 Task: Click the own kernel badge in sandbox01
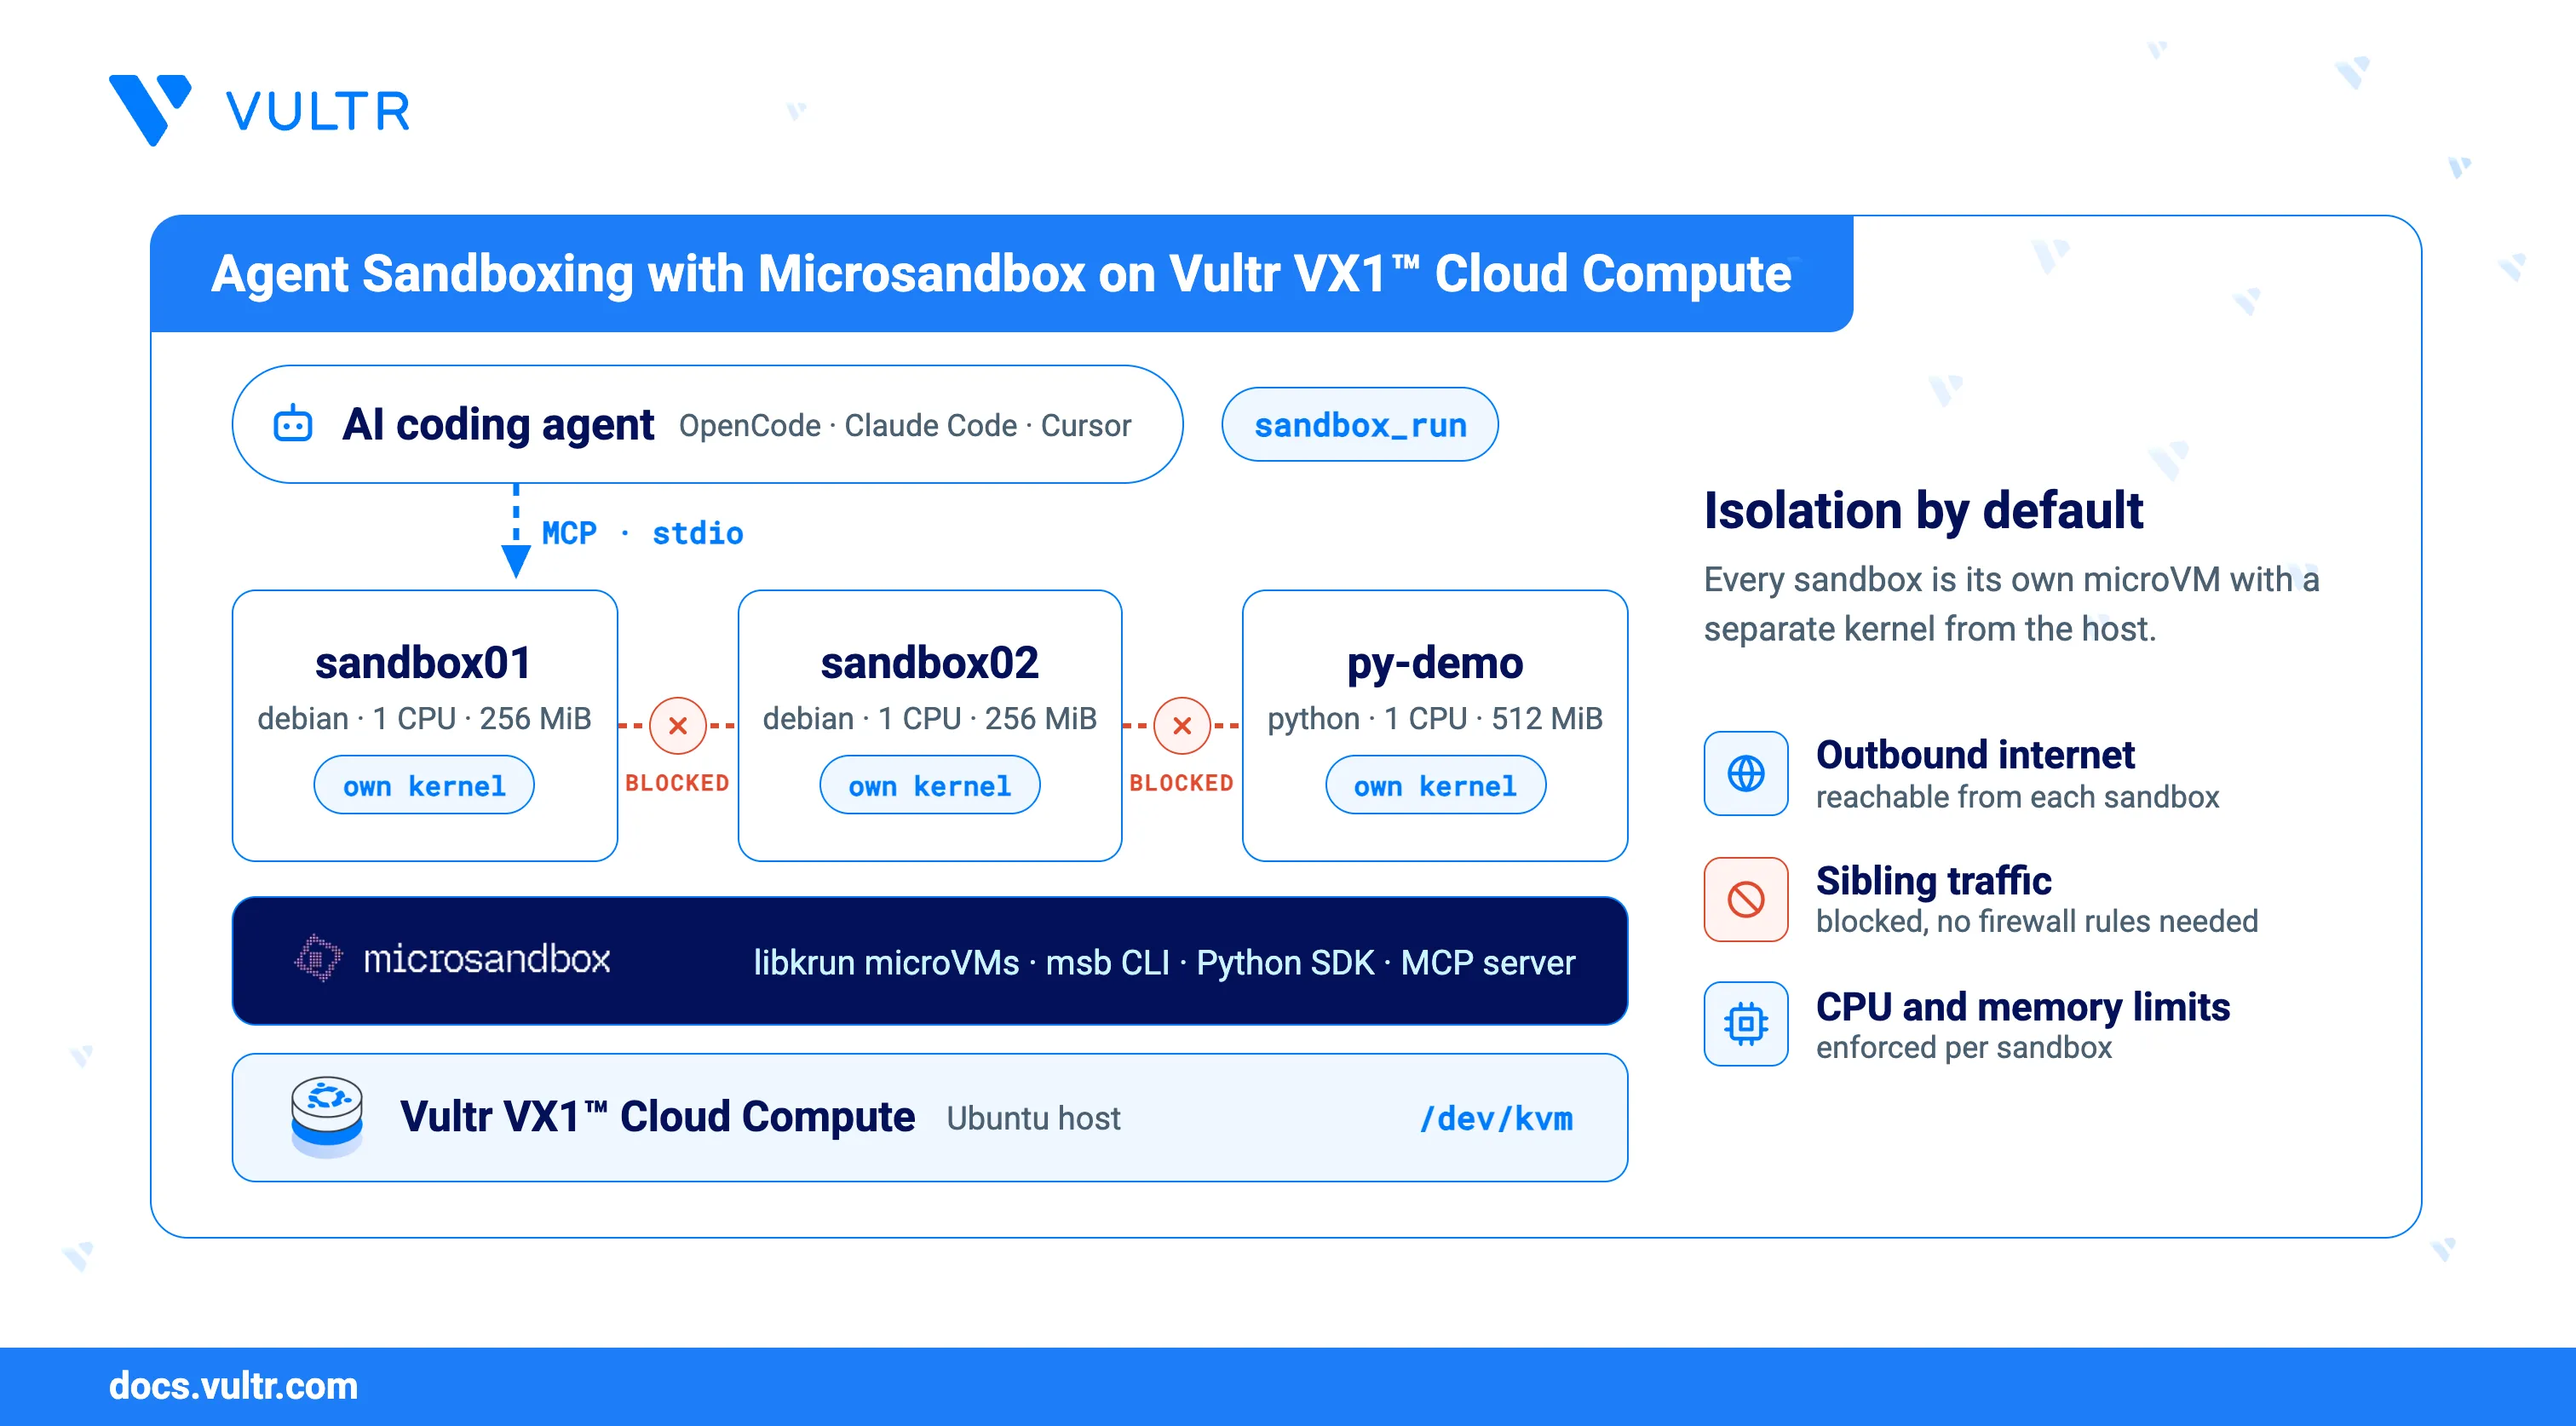(x=424, y=785)
